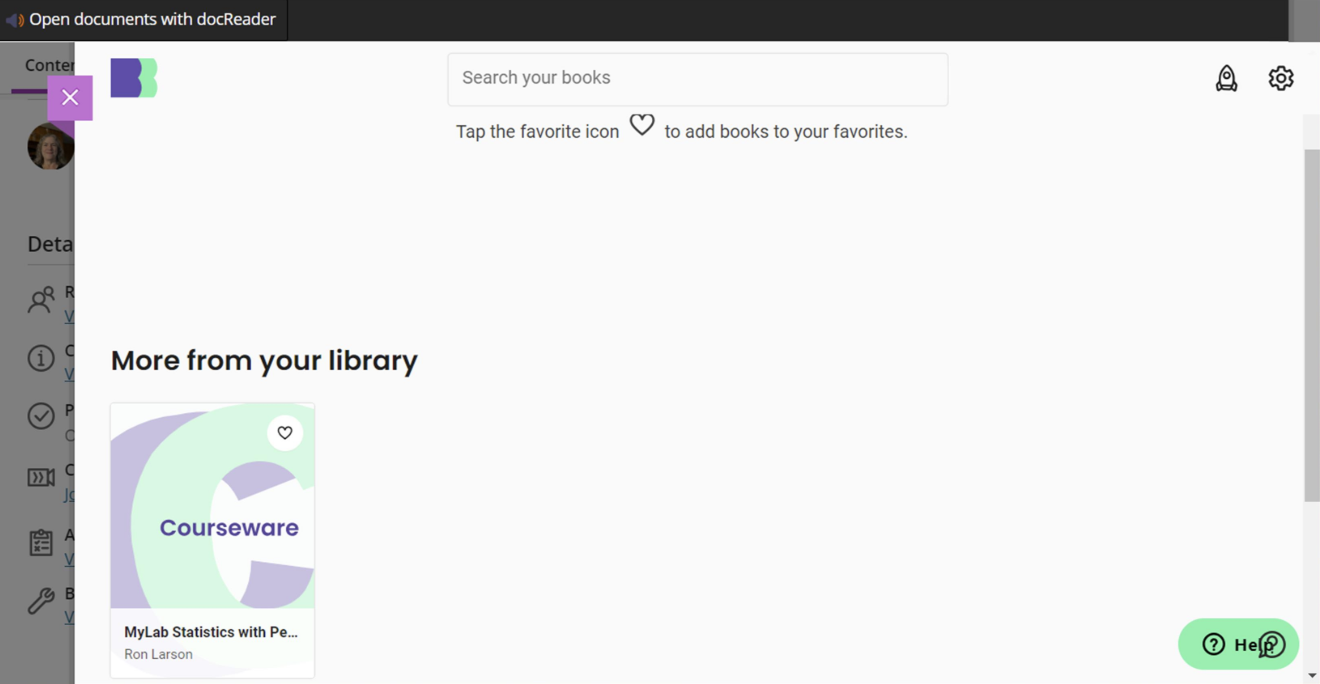Click the roster people icon in sidebar

point(41,300)
